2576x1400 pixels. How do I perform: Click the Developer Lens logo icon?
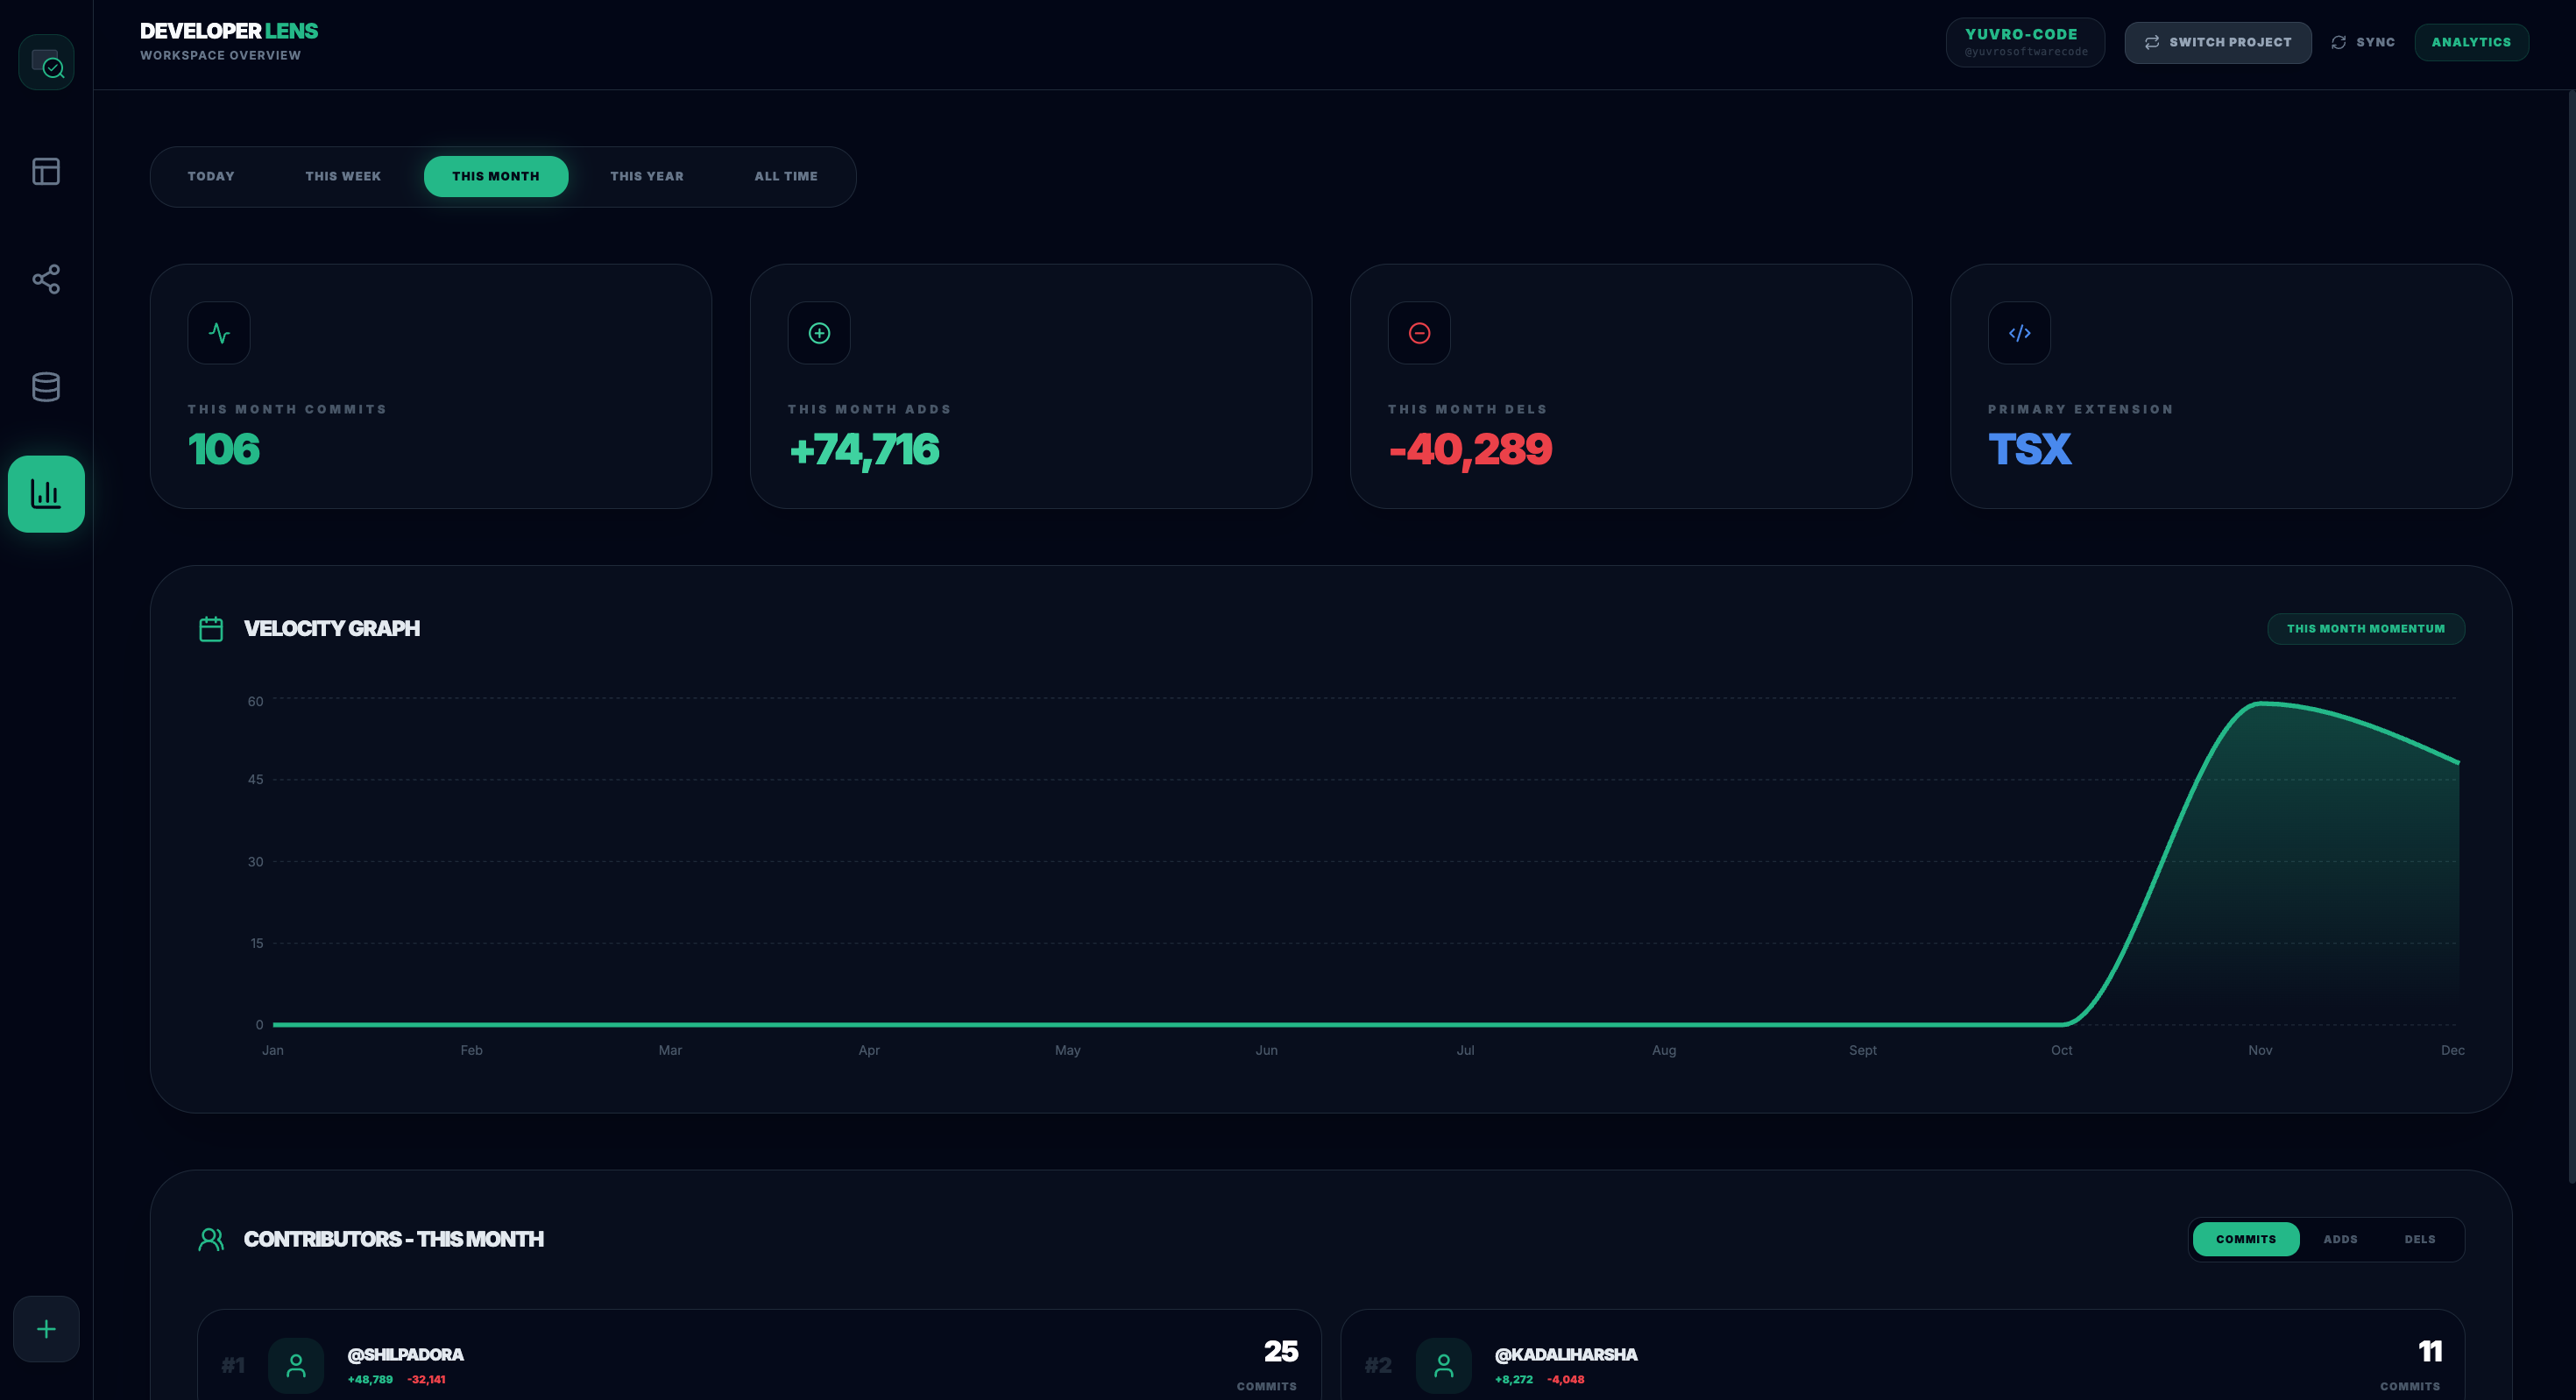click(46, 63)
